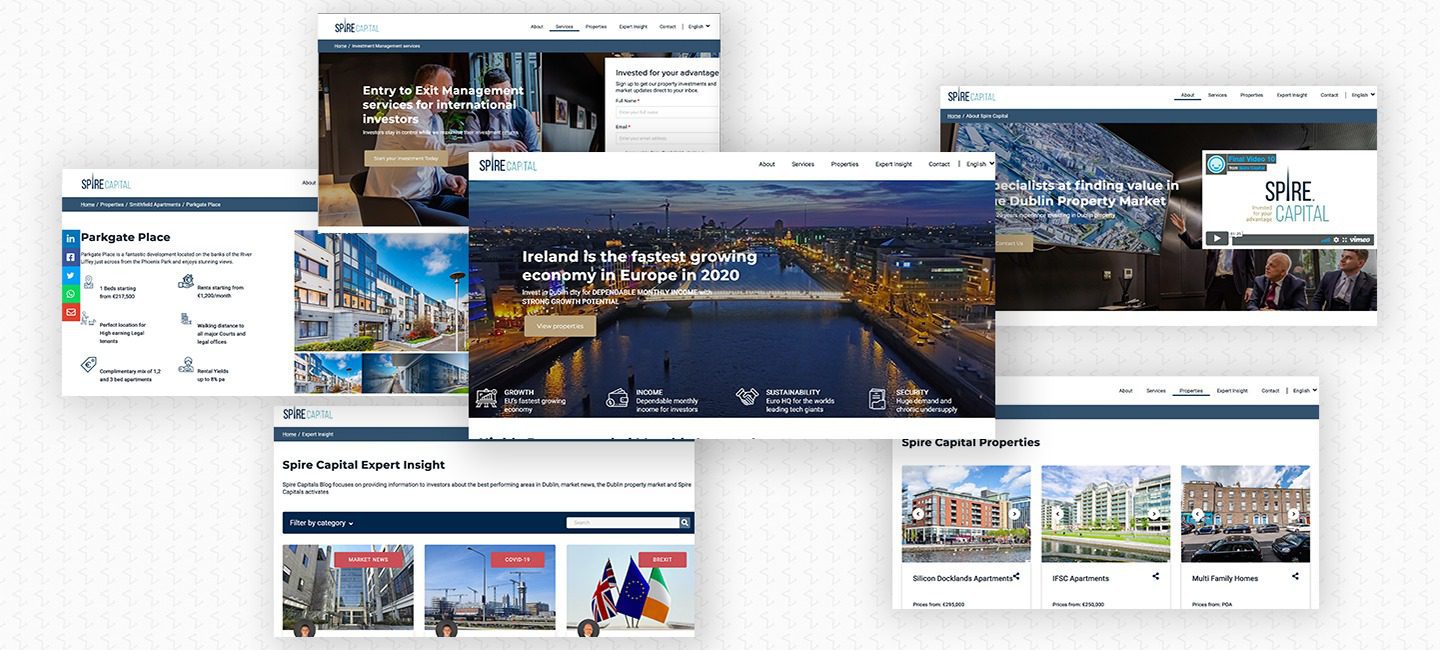Open Expert Insight menu on the homepage
The height and width of the screenshot is (650, 1440).
click(x=894, y=164)
